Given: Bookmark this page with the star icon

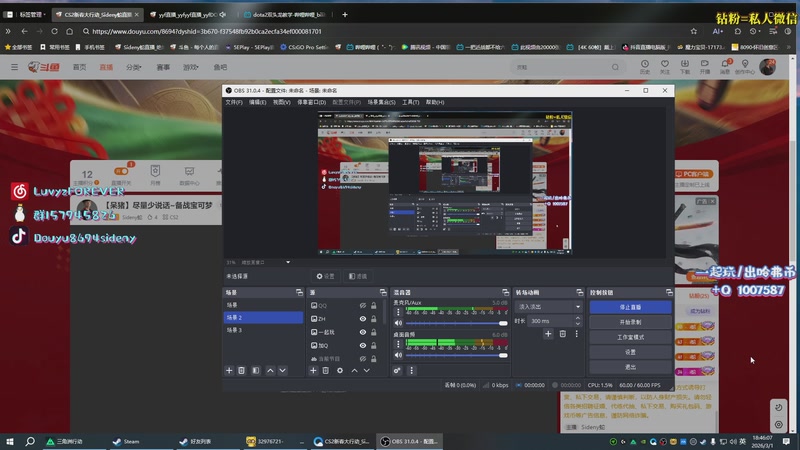Looking at the screenshot, I should click(693, 31).
